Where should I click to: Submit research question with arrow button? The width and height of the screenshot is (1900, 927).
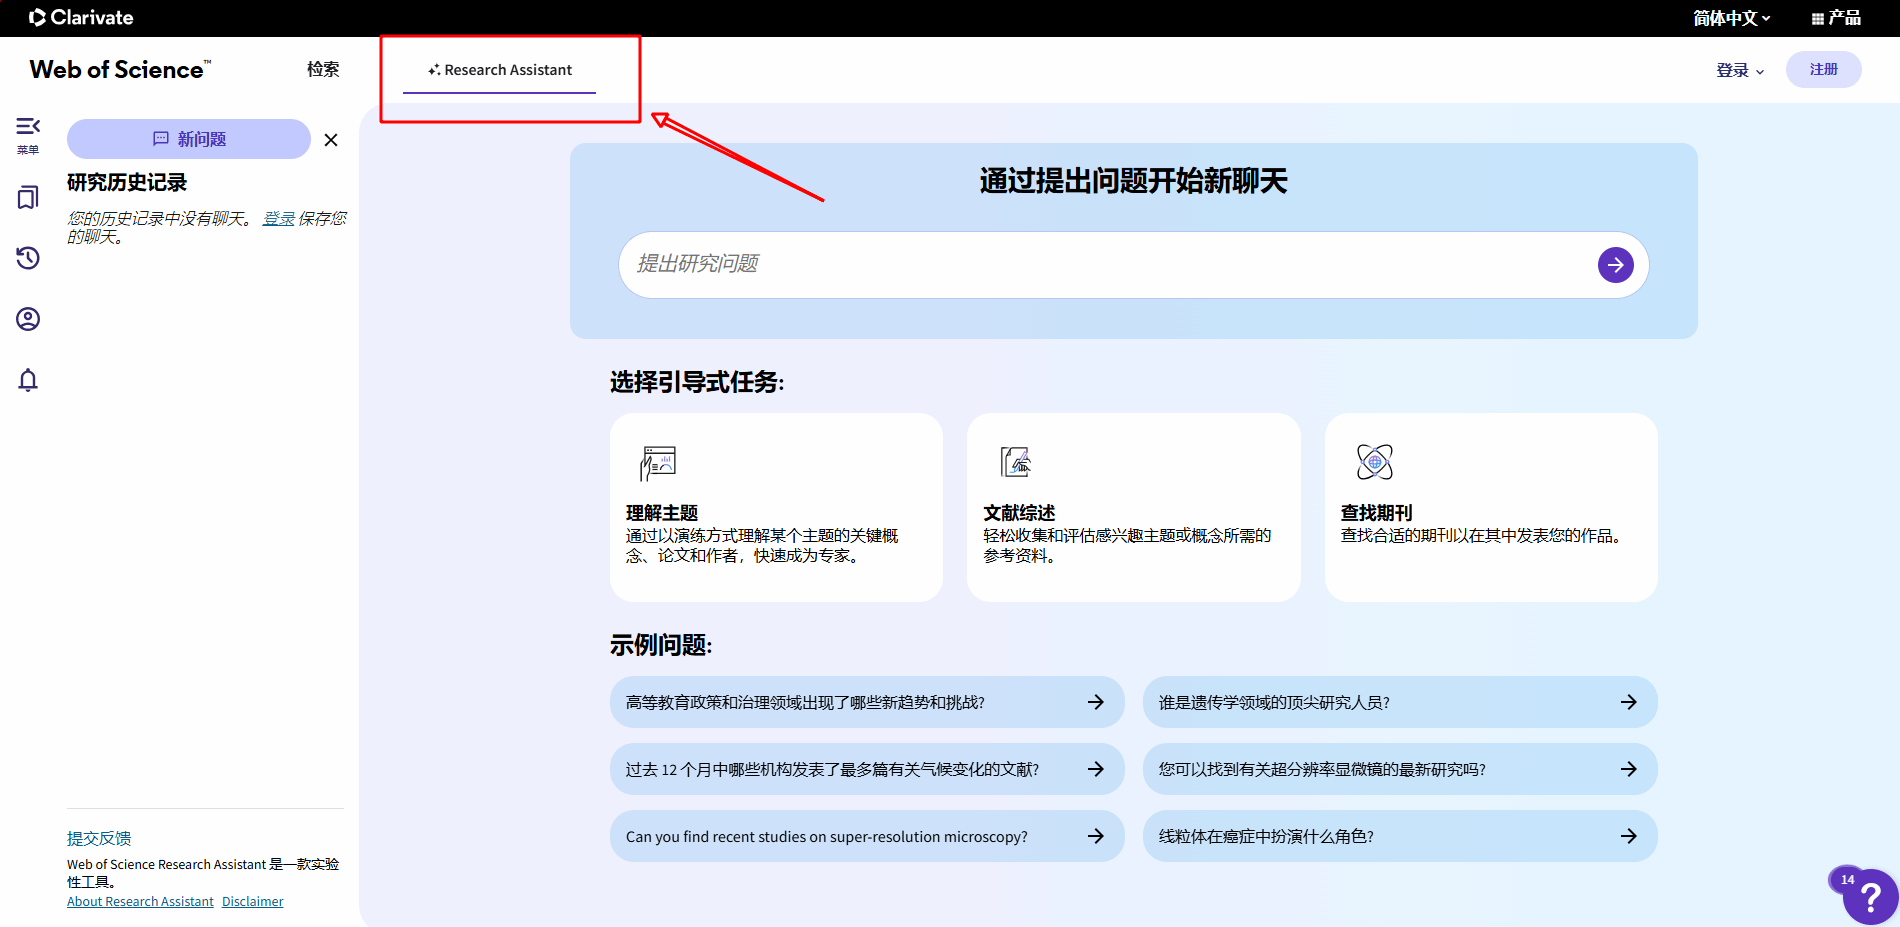tap(1615, 265)
